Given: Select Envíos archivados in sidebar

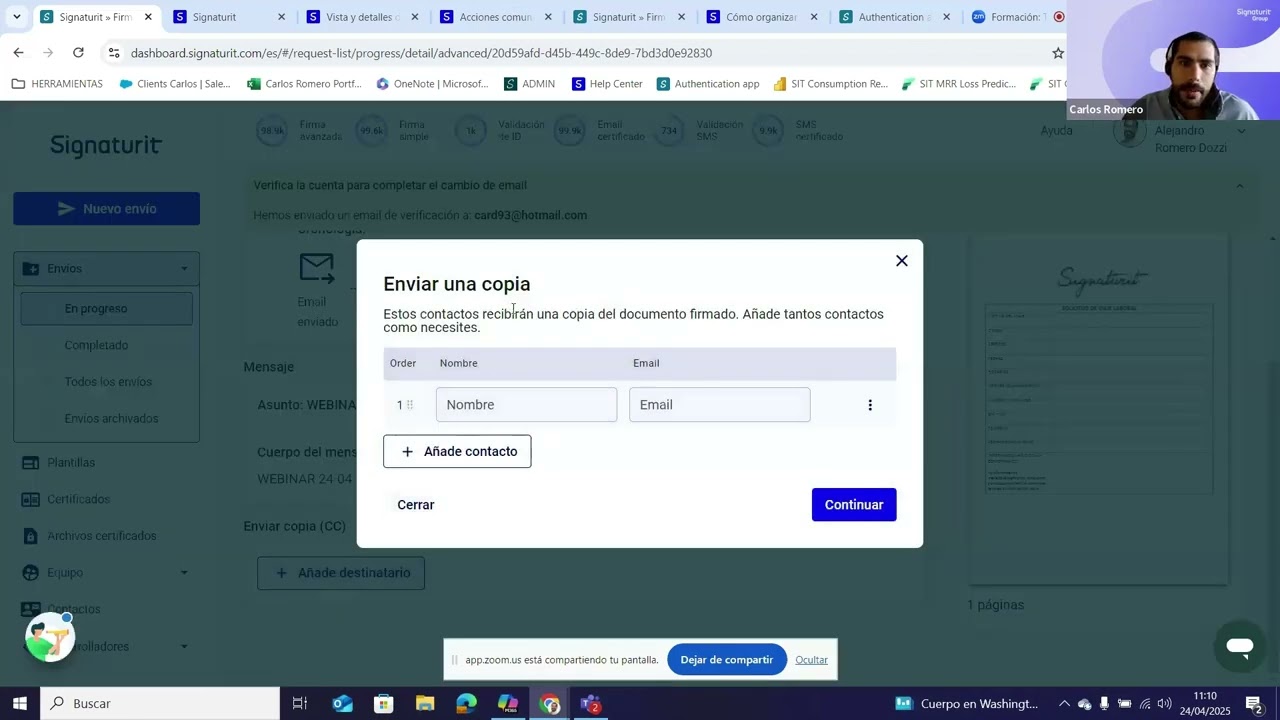Looking at the screenshot, I should coord(111,419).
